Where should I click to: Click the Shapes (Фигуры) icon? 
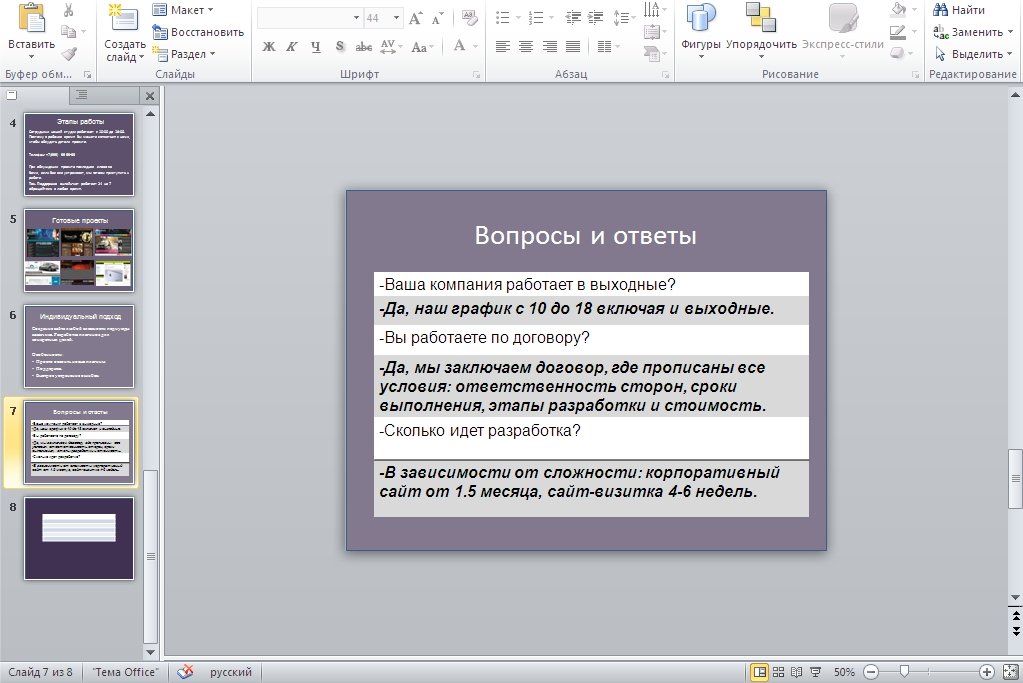[700, 18]
